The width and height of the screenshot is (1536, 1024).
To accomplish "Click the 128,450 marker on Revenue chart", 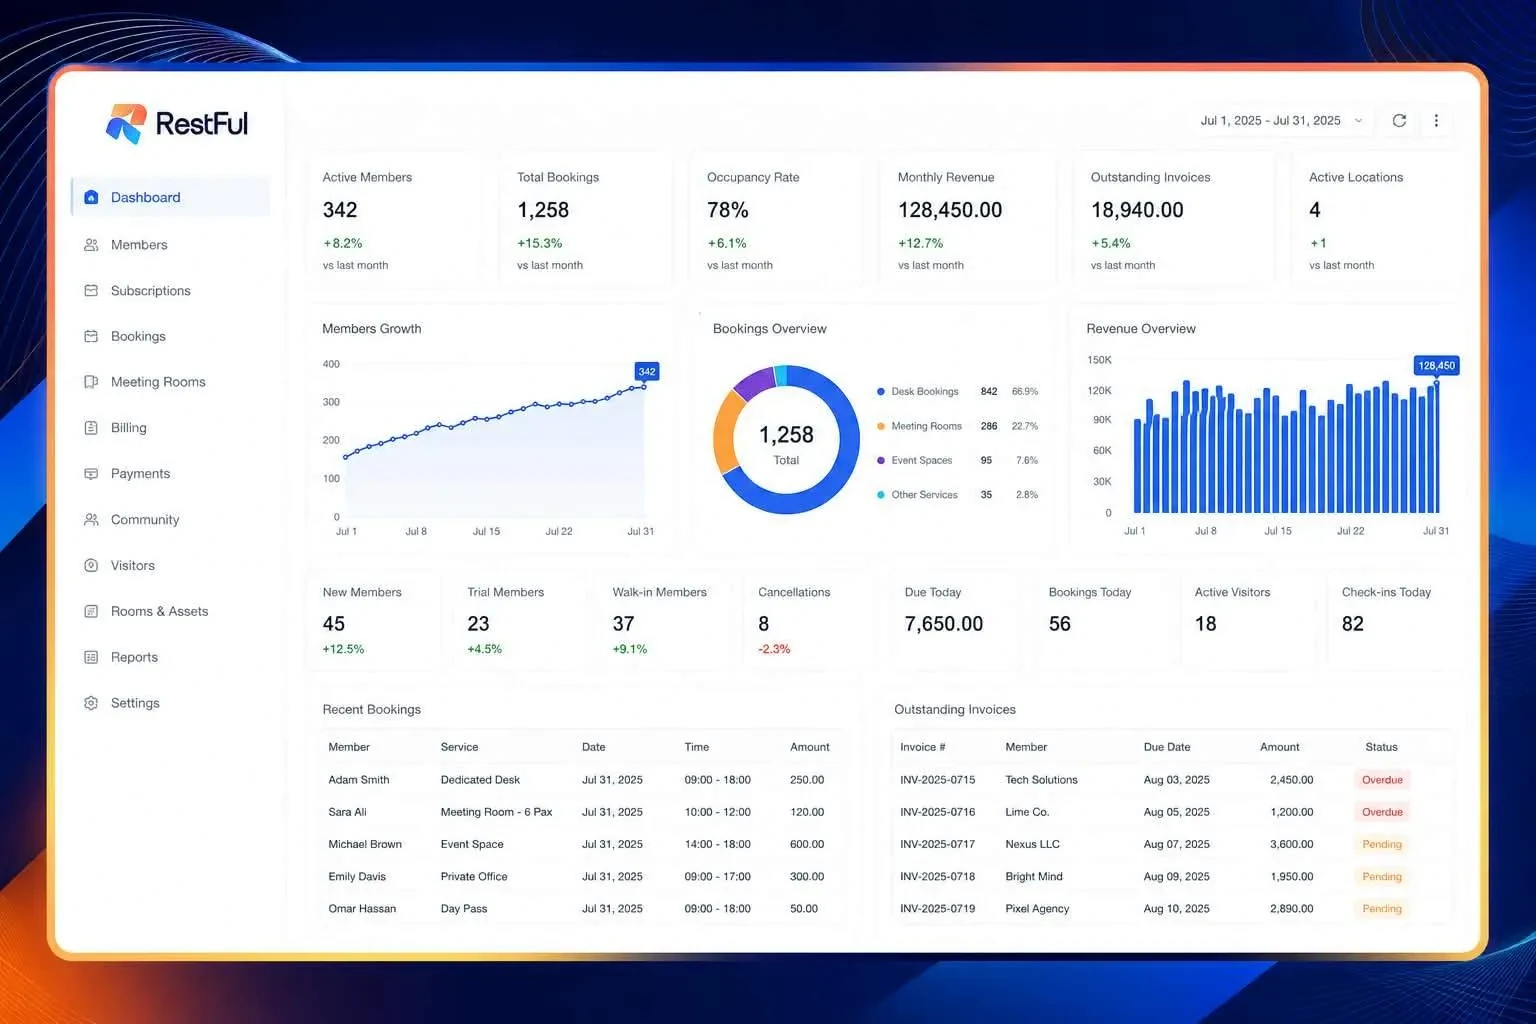I will click(1436, 366).
